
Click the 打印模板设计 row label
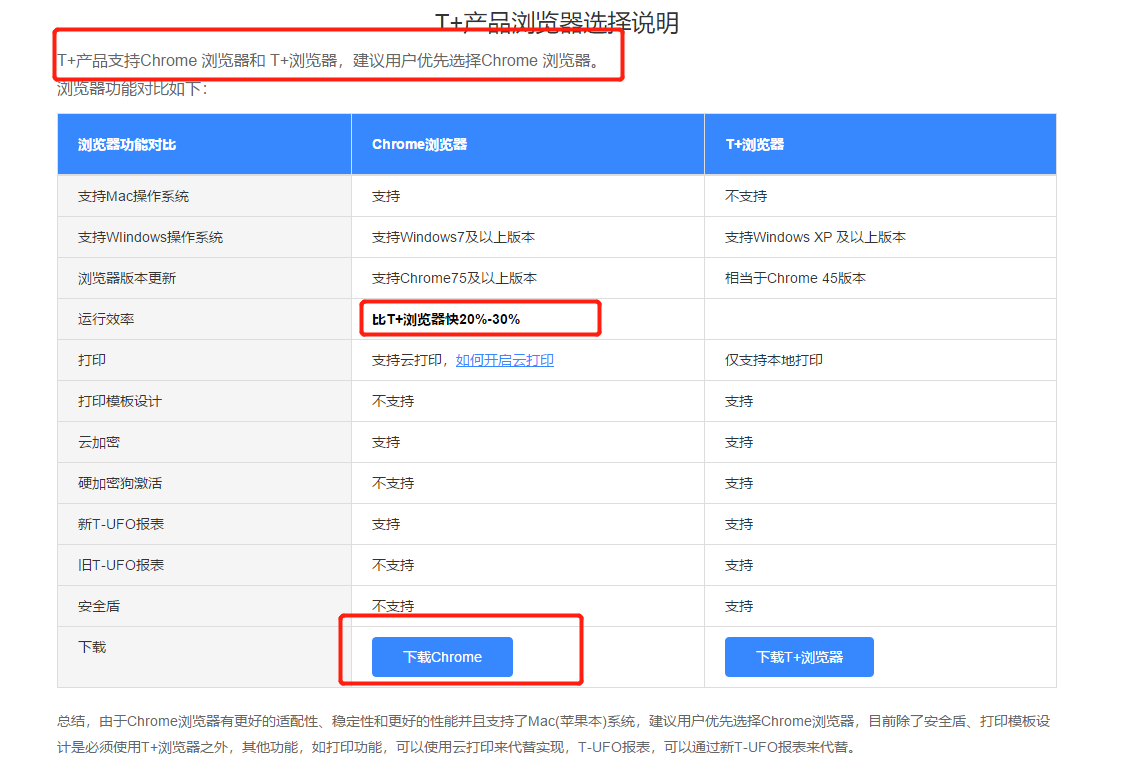(x=120, y=401)
